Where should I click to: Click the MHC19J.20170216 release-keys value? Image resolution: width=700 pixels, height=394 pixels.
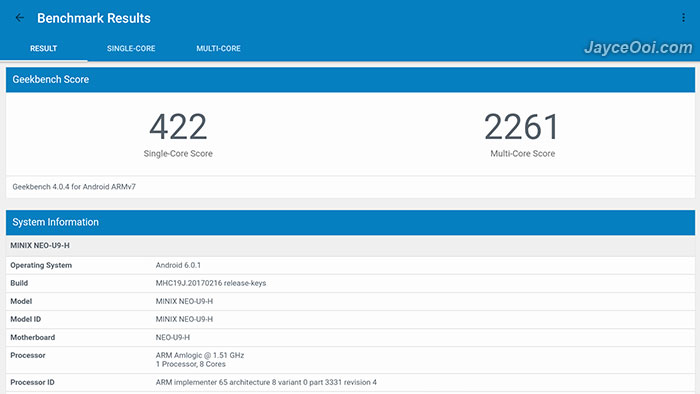tap(211, 283)
